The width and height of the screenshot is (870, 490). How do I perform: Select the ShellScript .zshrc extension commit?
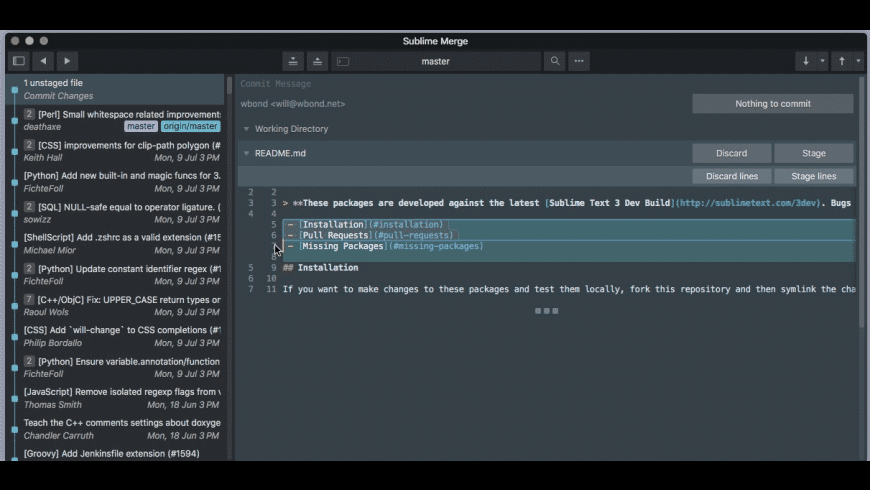[x=115, y=244]
